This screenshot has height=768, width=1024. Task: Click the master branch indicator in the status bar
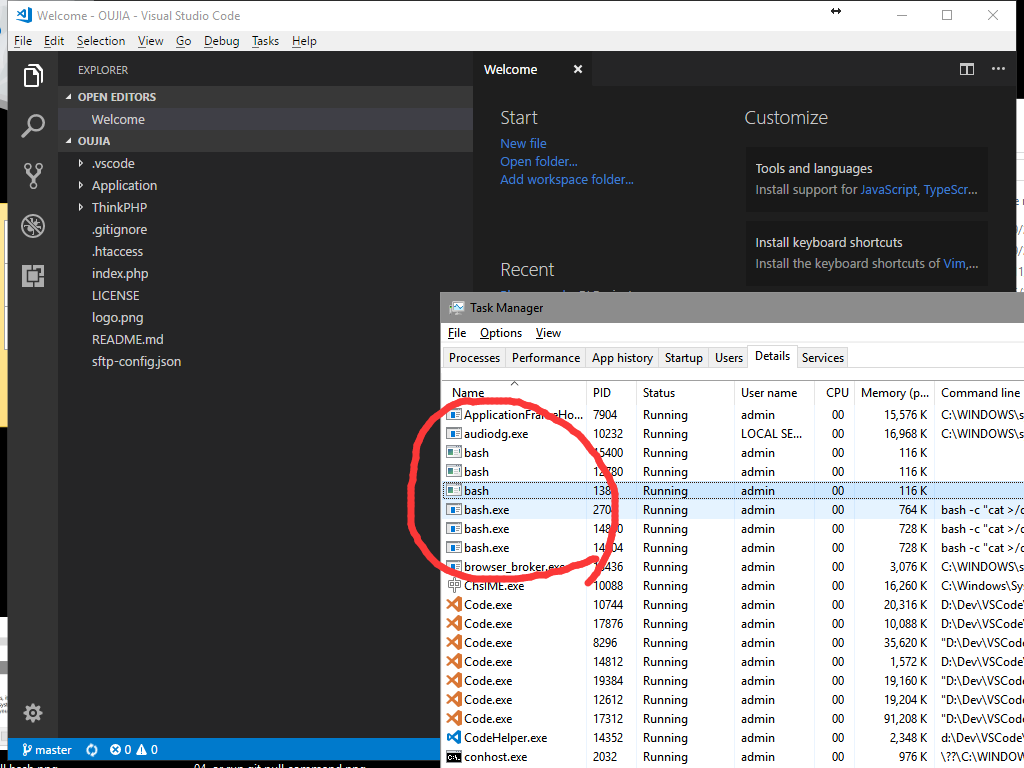[x=46, y=748]
